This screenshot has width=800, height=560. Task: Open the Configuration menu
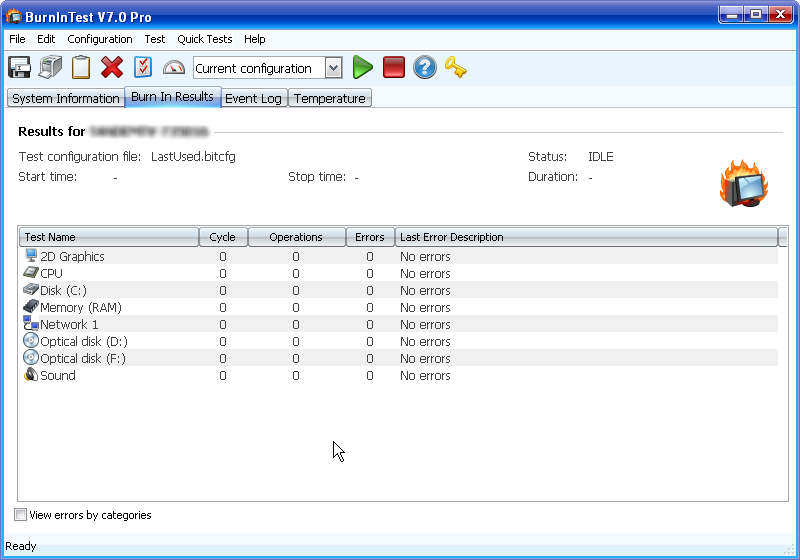[99, 39]
